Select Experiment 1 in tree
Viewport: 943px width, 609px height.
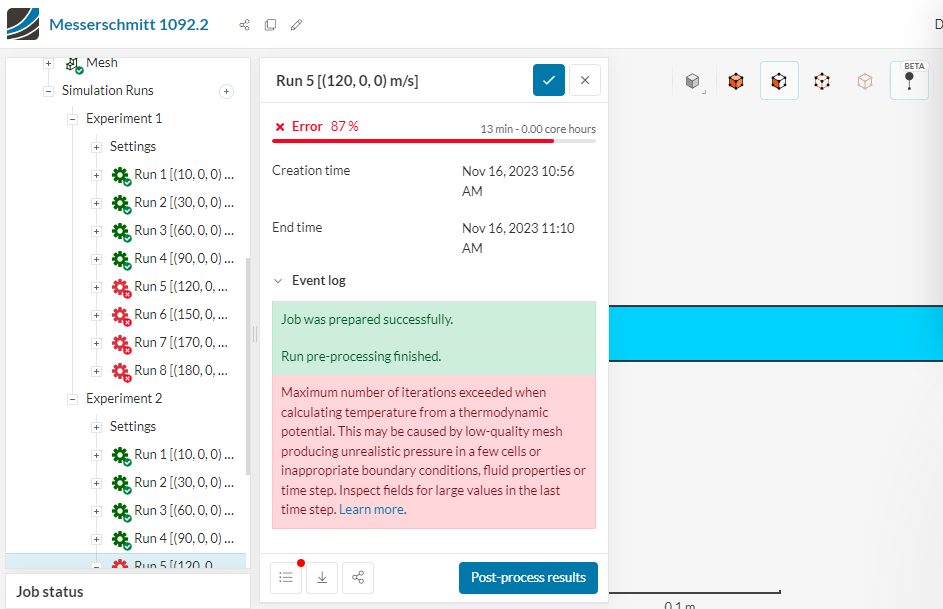pyautogui.click(x=124, y=118)
